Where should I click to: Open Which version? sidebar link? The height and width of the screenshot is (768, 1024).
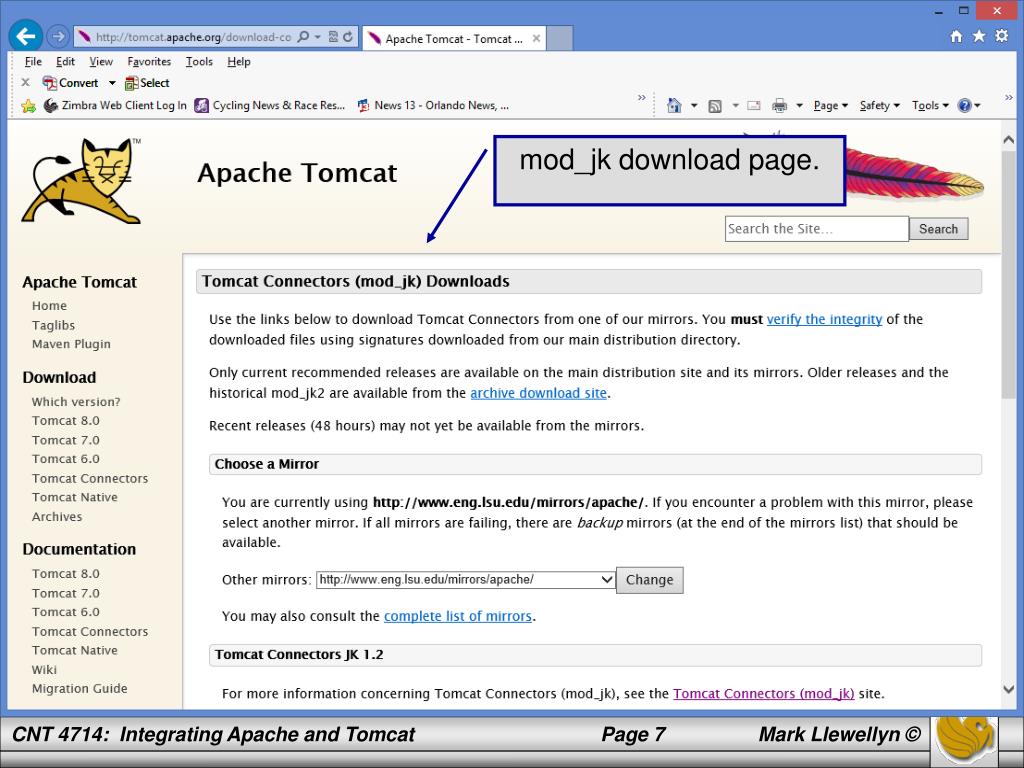(x=76, y=402)
